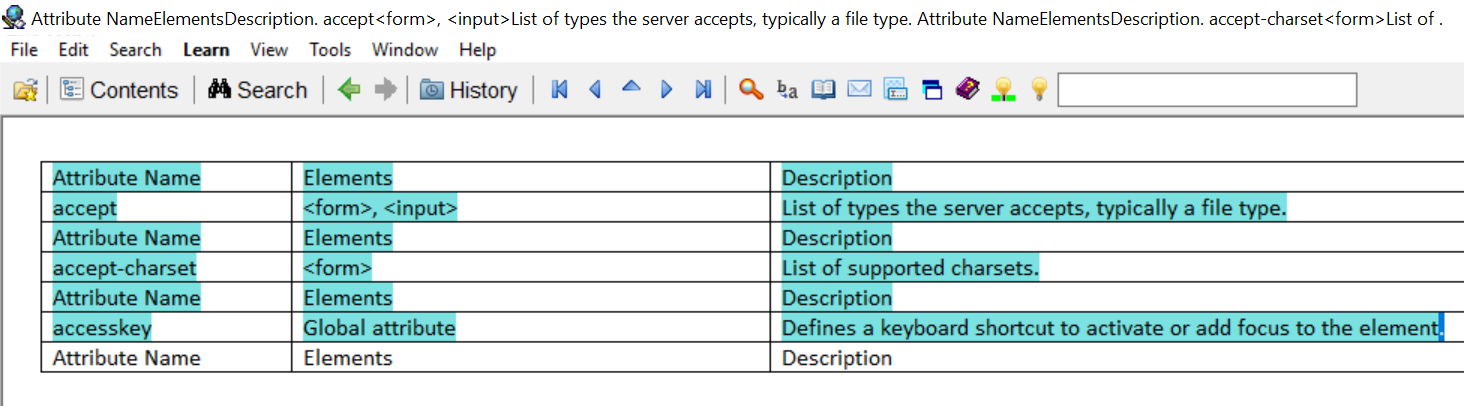Viewport: 1464px width, 406px height.
Task: Open the Search menu
Action: (x=135, y=50)
